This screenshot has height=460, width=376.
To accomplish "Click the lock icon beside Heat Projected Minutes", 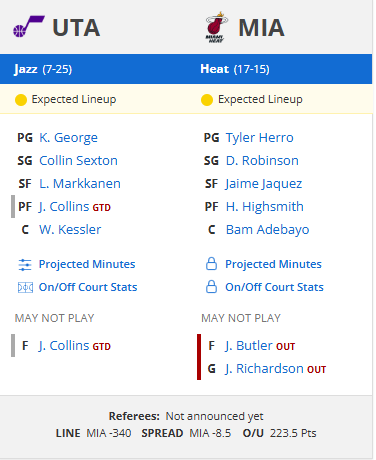I will (211, 264).
